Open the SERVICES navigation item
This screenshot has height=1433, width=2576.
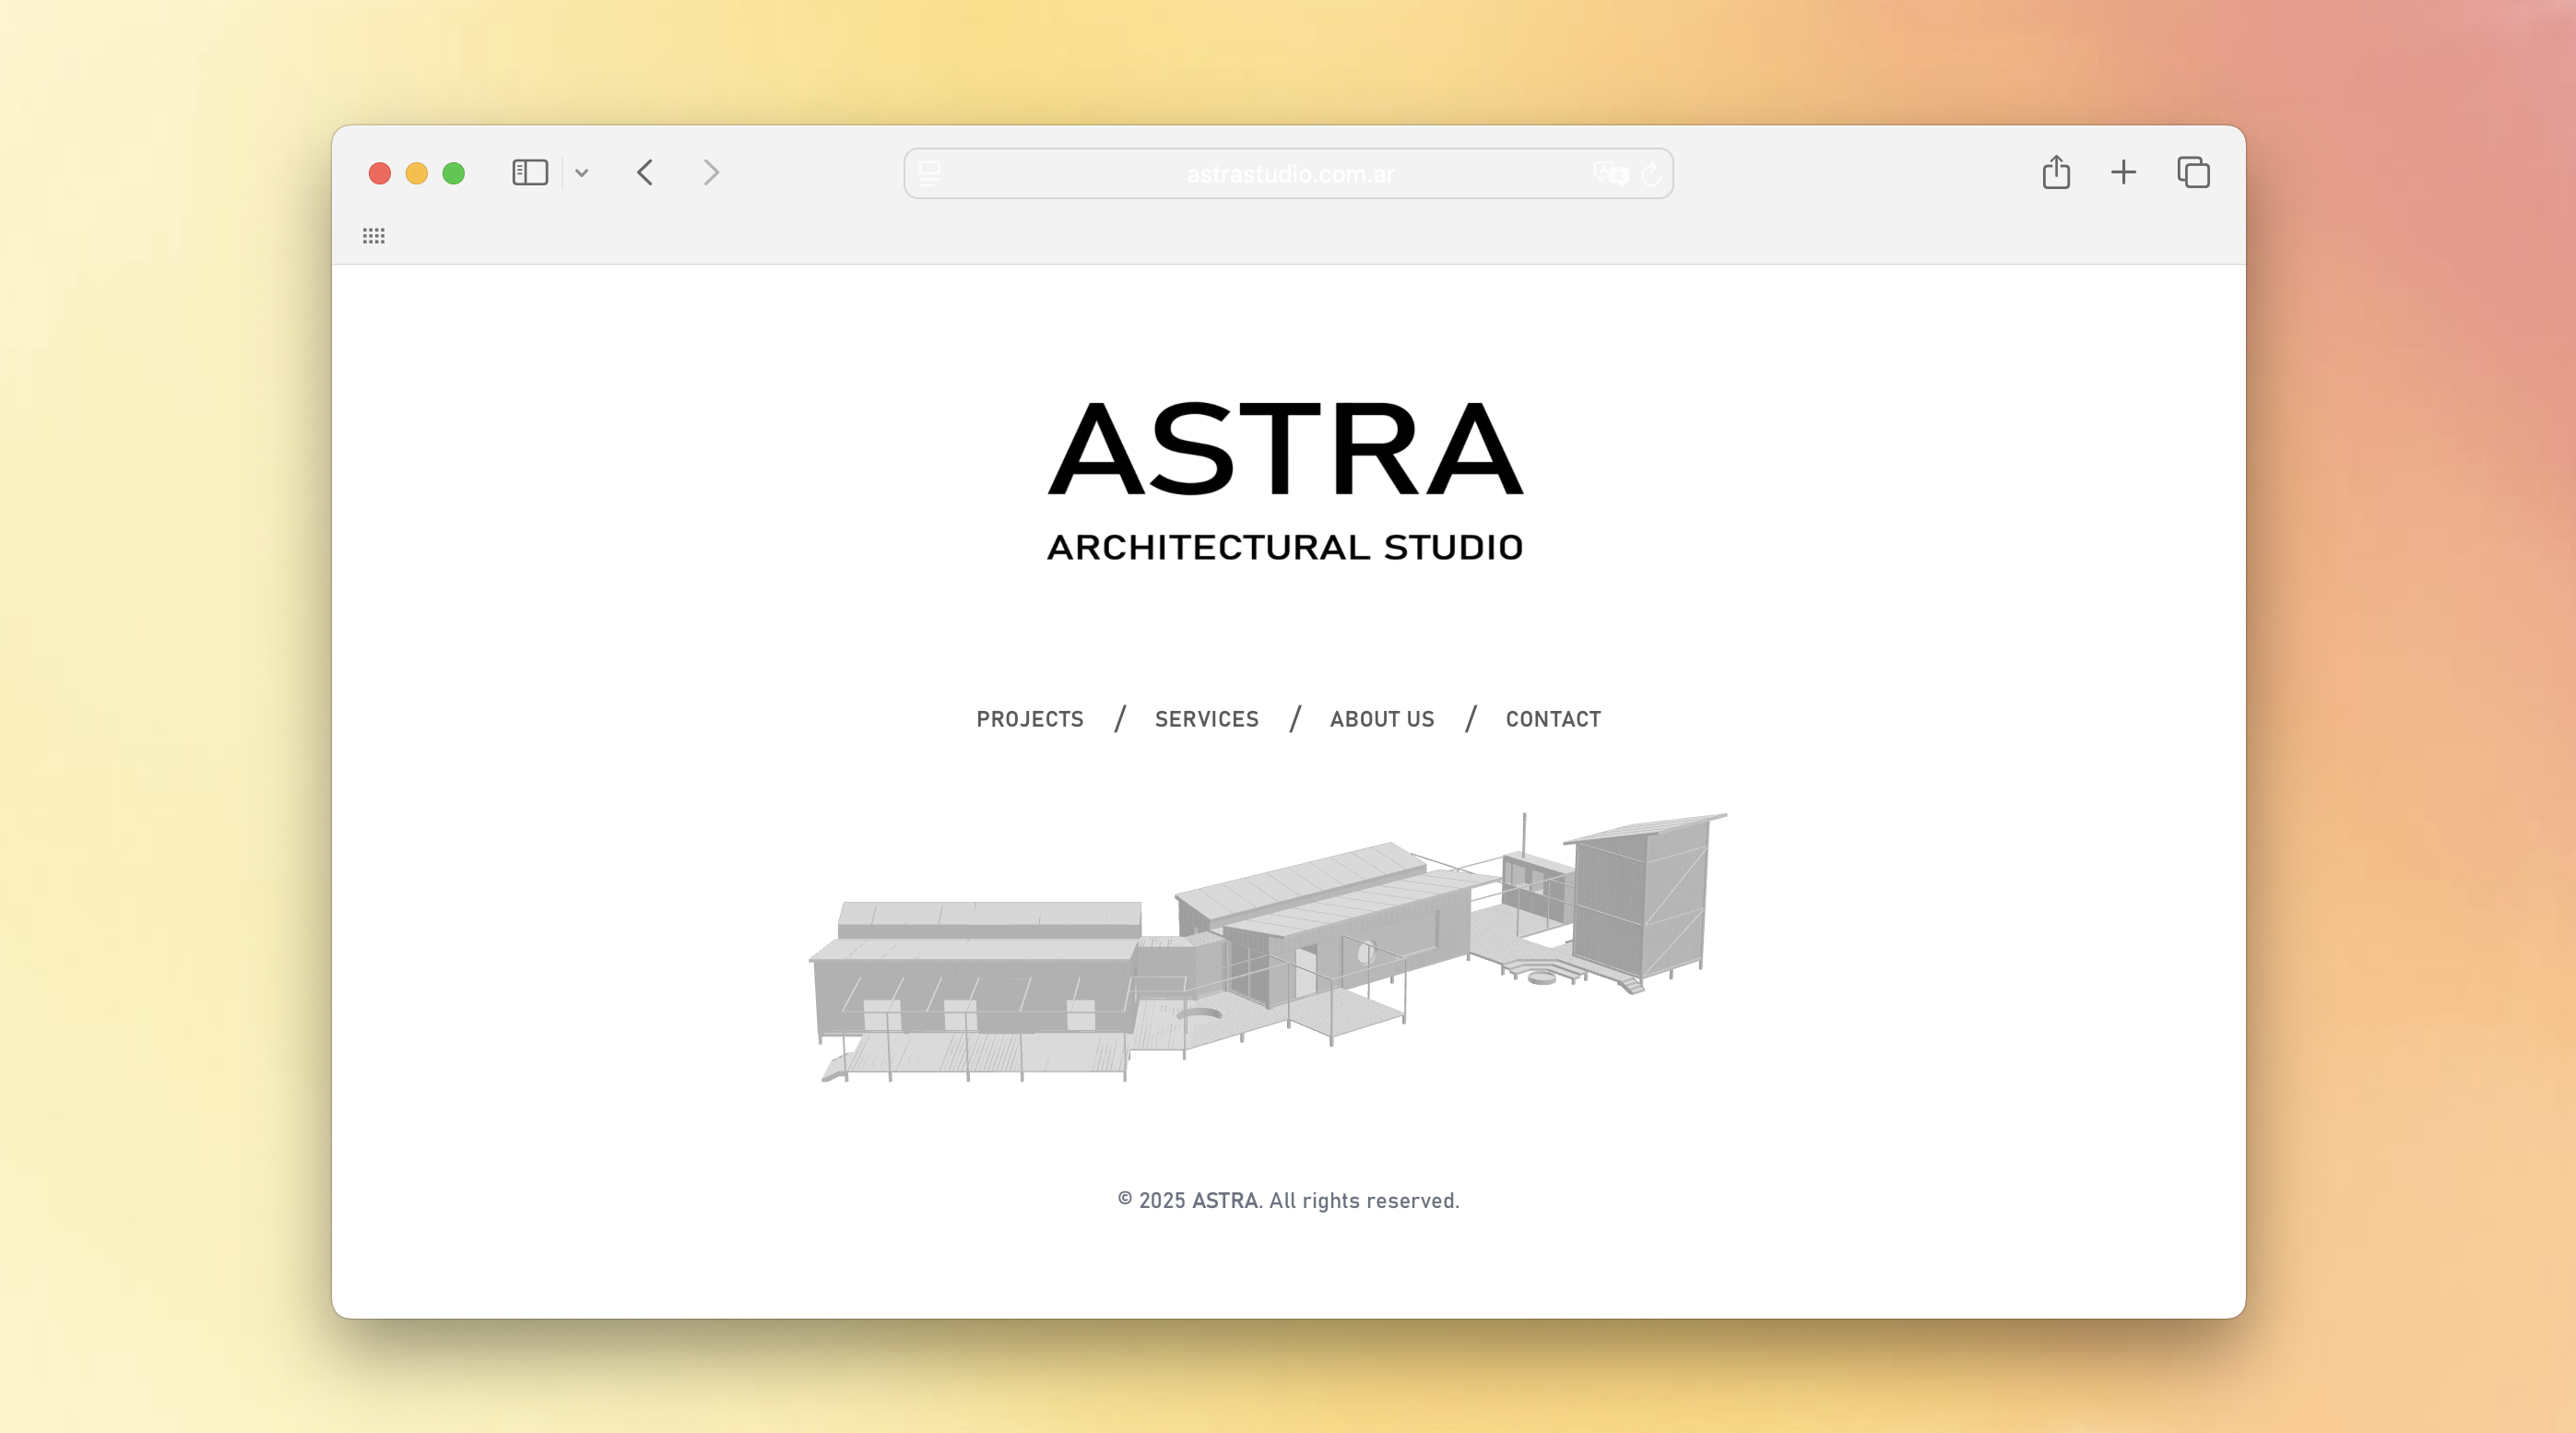(1206, 719)
